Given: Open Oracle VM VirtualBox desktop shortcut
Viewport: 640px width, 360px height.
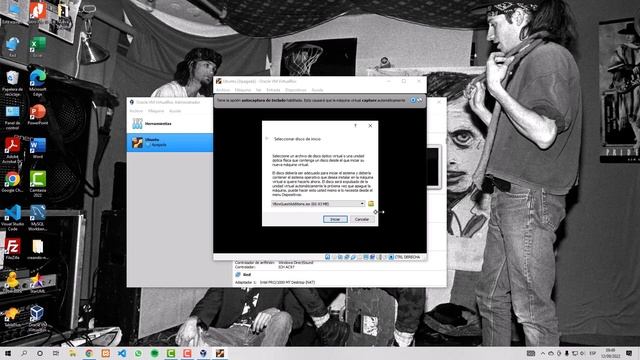Looking at the screenshot, I should coord(38,318).
